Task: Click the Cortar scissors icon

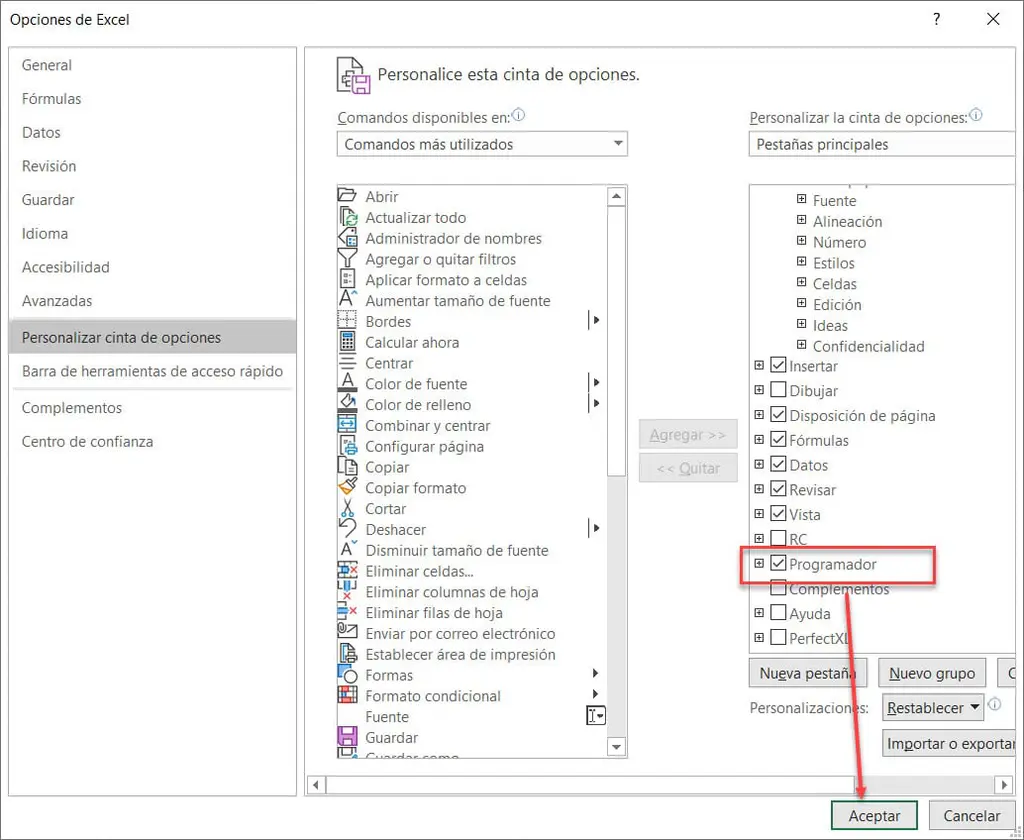Action: pos(348,508)
